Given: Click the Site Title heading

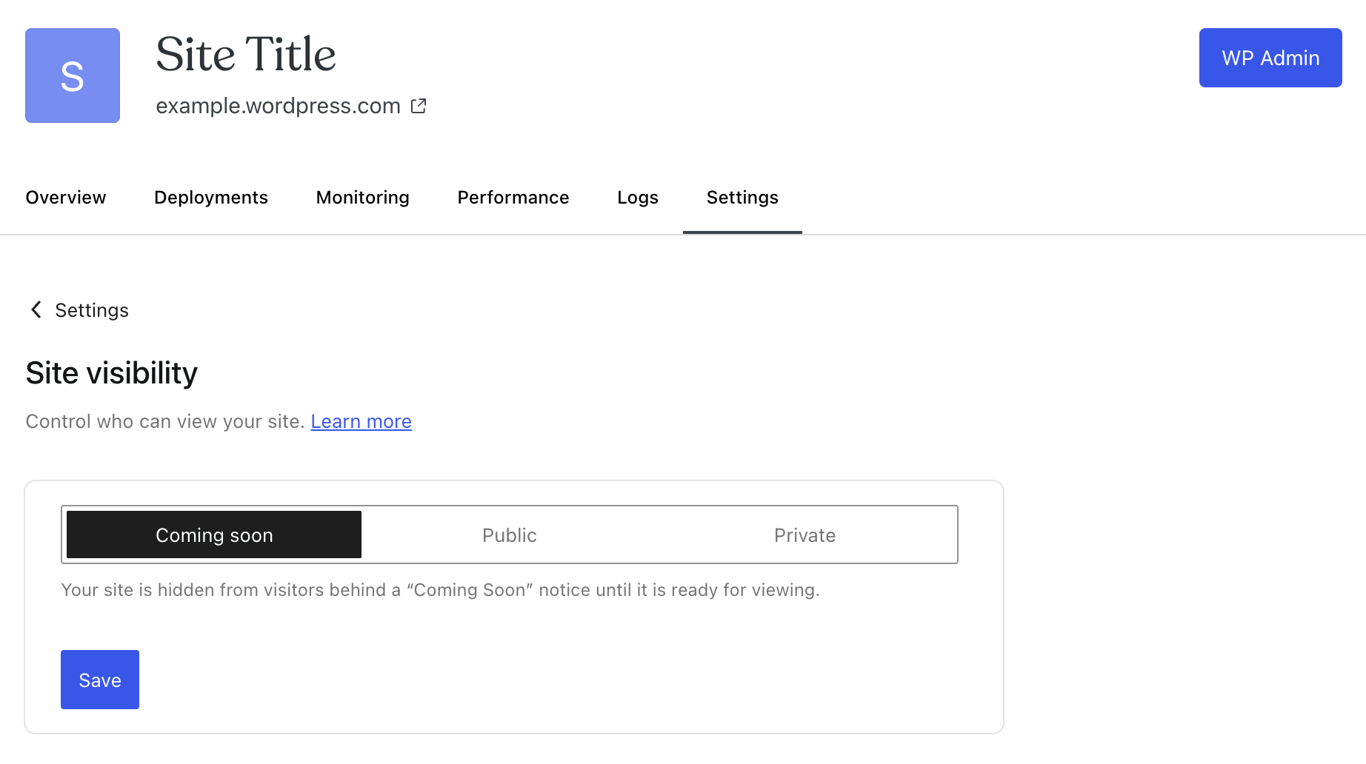Looking at the screenshot, I should pos(245,55).
